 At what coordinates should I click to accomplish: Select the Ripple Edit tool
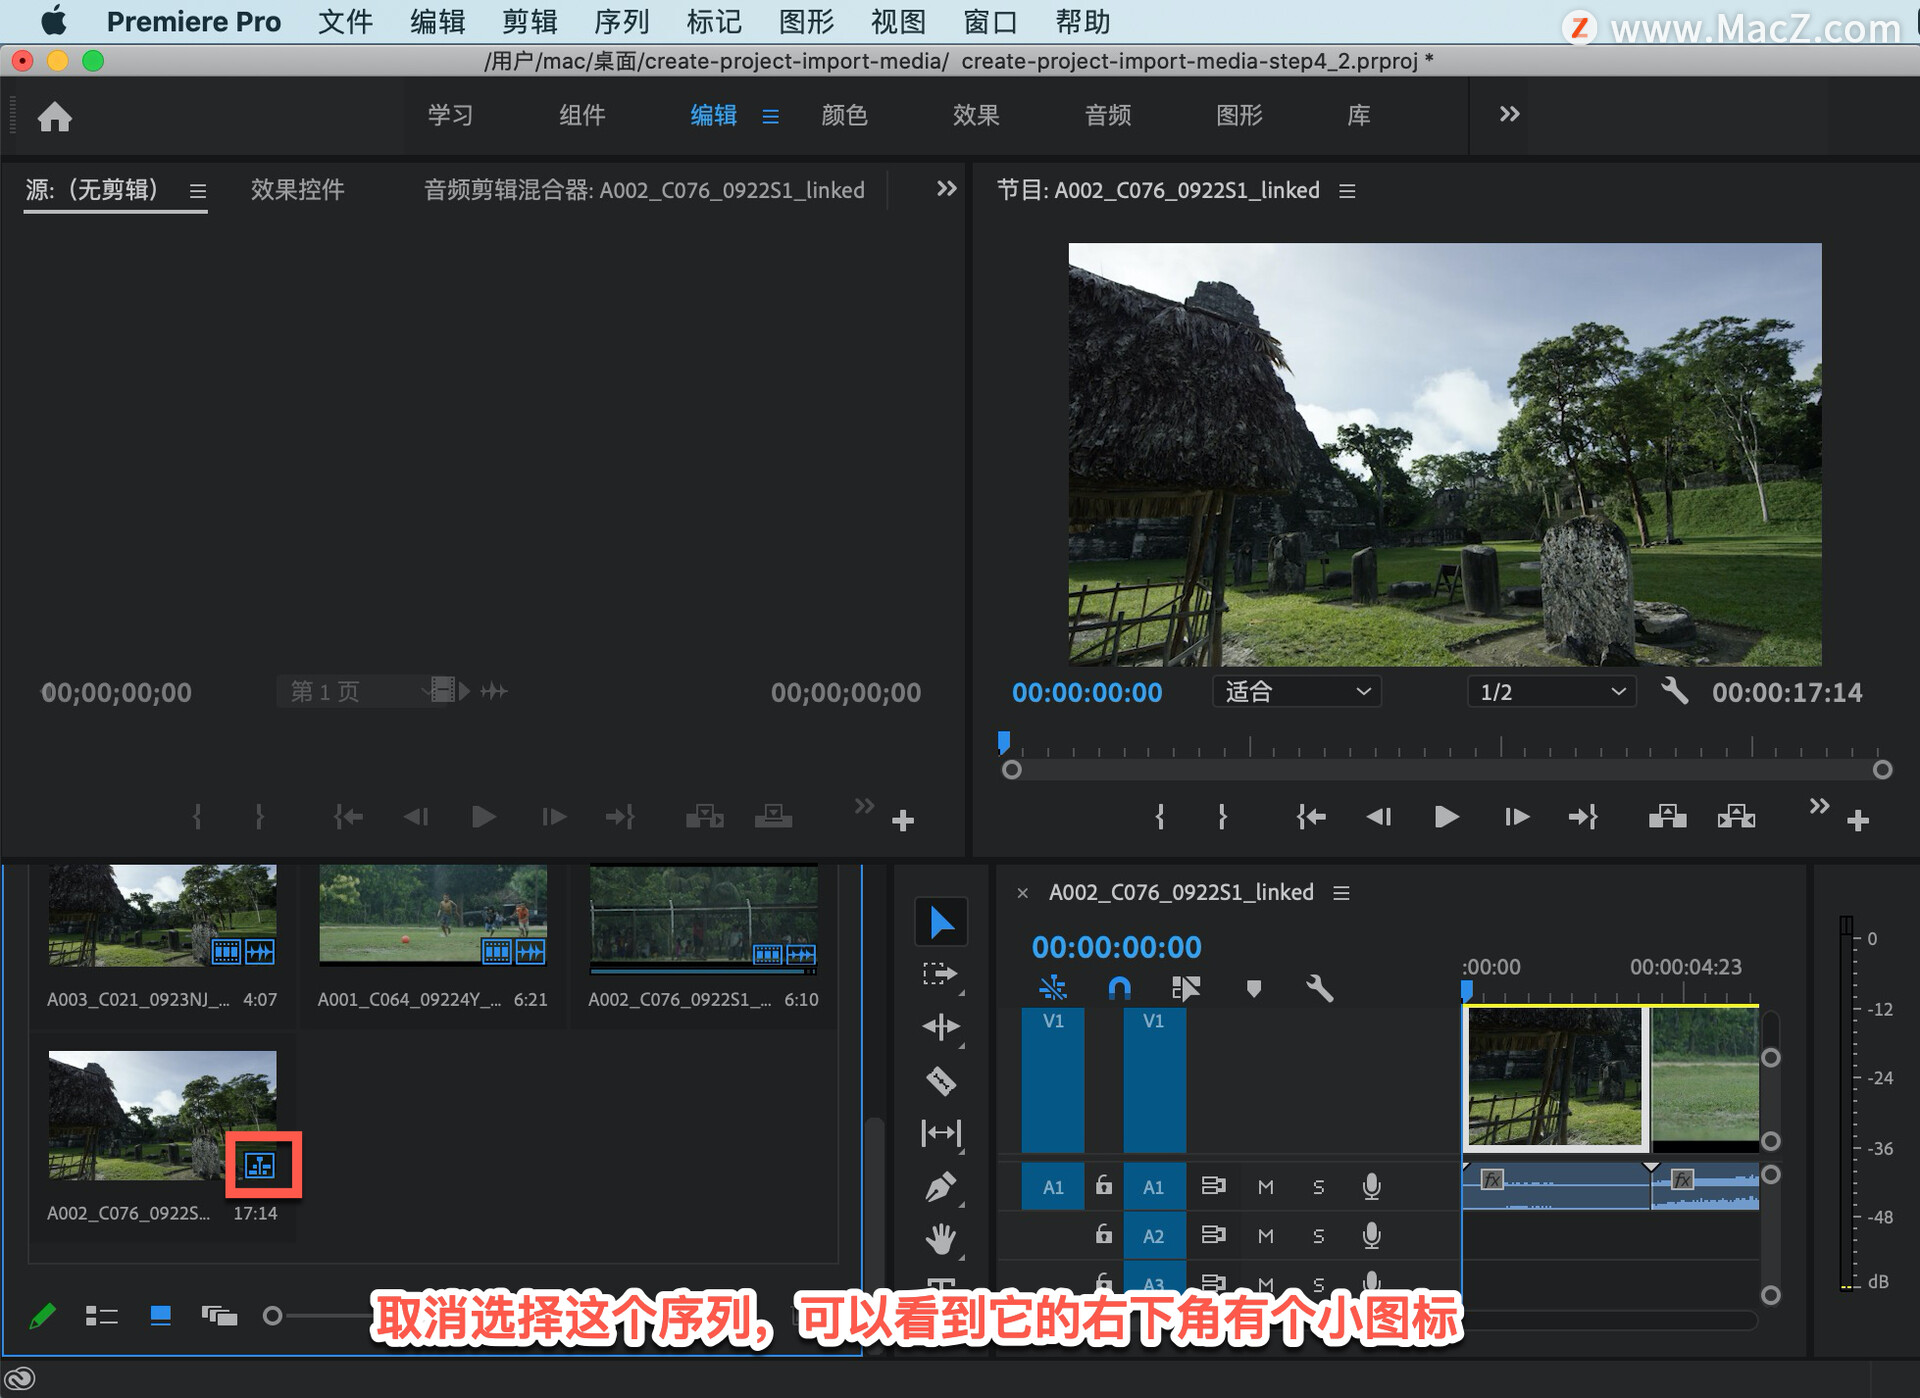click(941, 1027)
